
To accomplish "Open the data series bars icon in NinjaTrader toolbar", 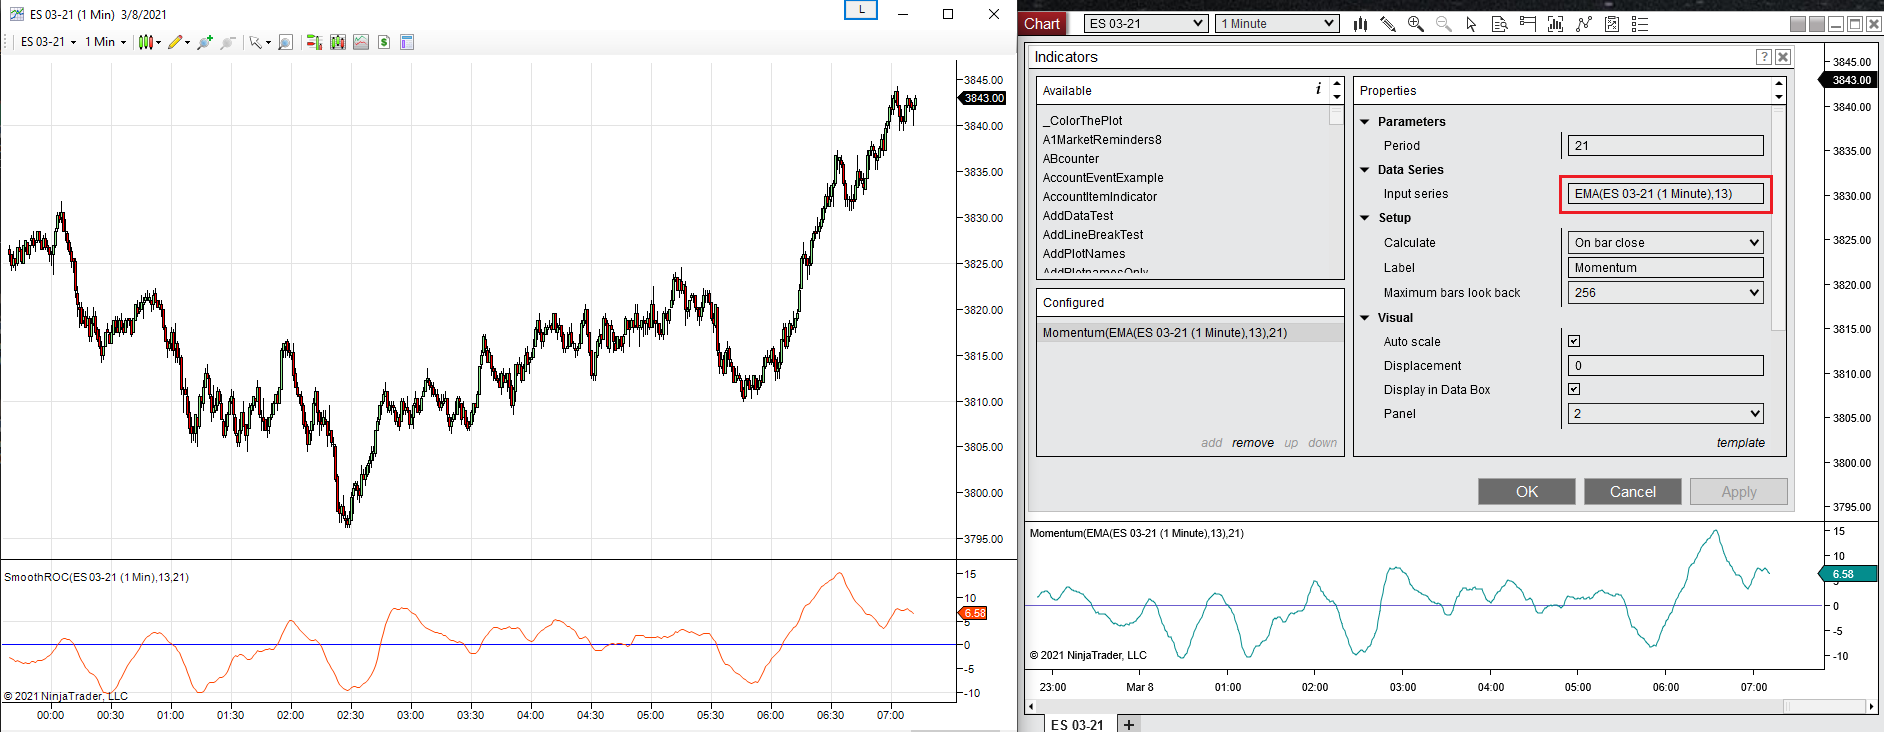I will coord(1555,24).
